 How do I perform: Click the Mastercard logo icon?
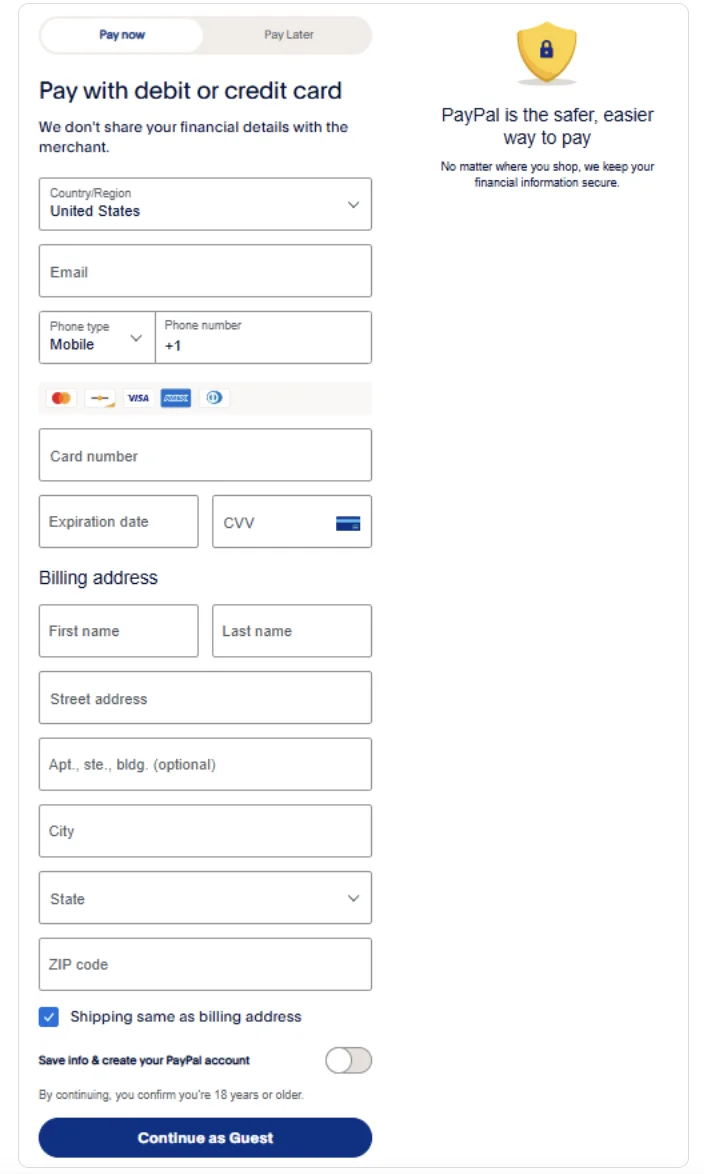pyautogui.click(x=61, y=398)
